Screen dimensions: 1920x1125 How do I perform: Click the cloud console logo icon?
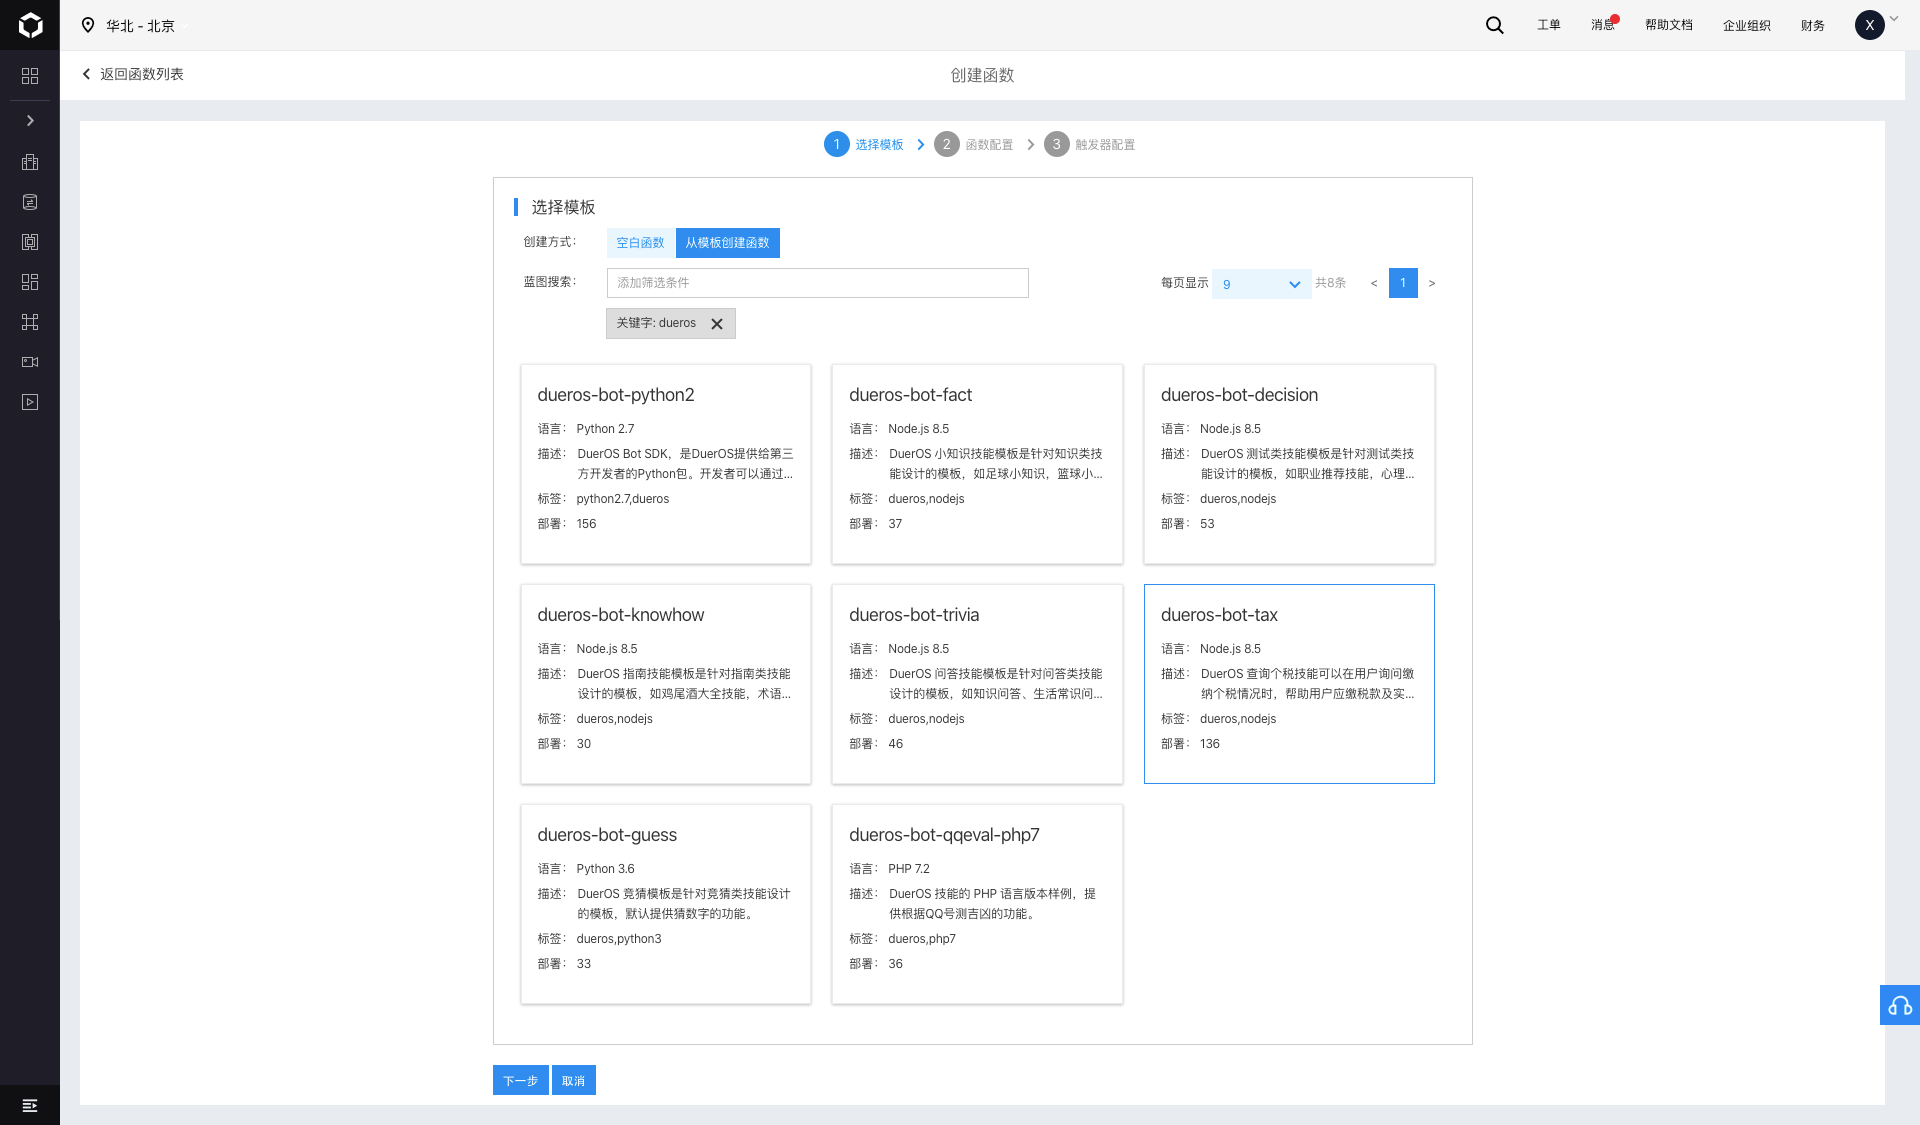click(x=30, y=25)
